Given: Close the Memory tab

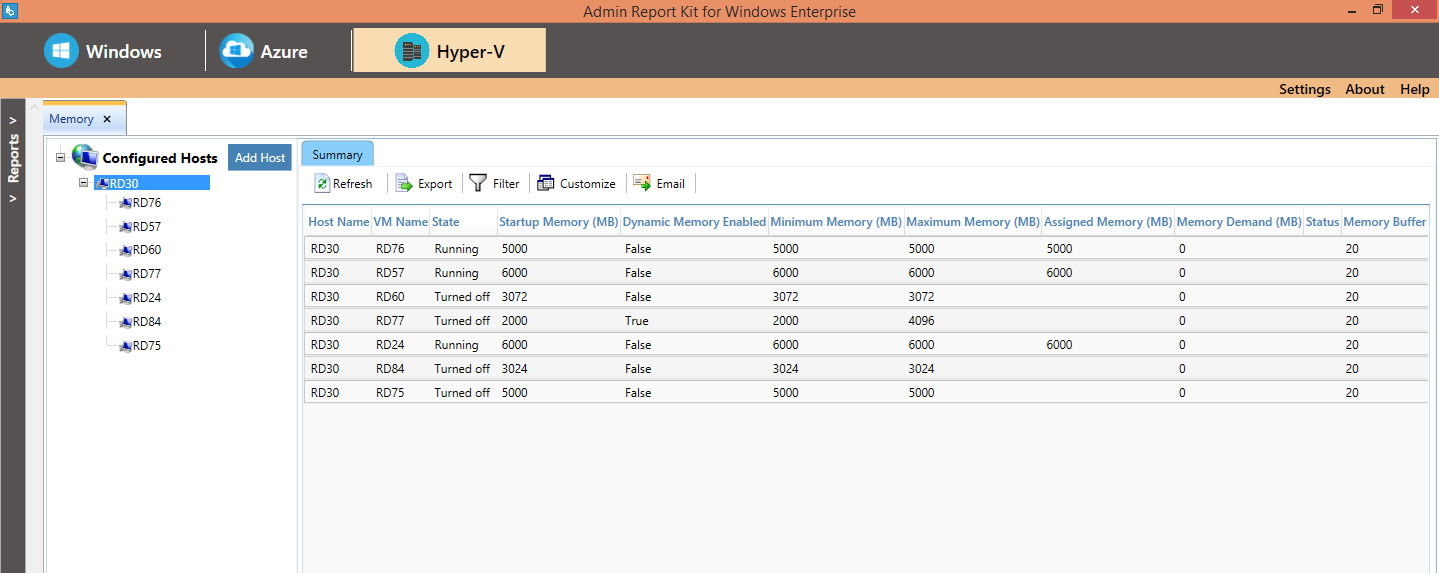Looking at the screenshot, I should click(x=107, y=118).
